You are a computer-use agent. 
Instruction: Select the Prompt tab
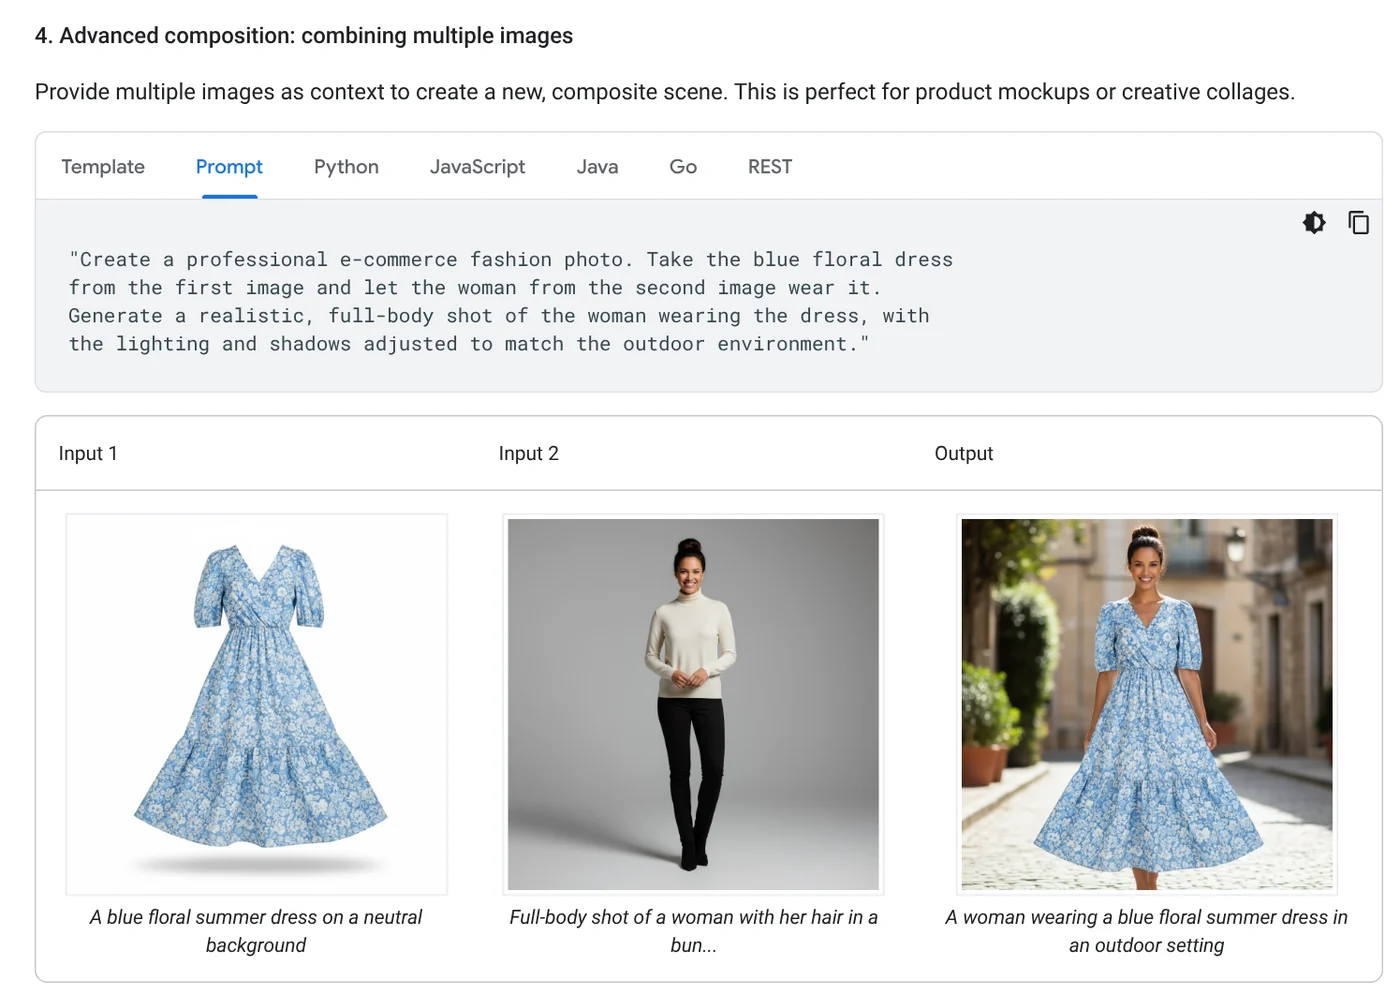[x=229, y=167]
